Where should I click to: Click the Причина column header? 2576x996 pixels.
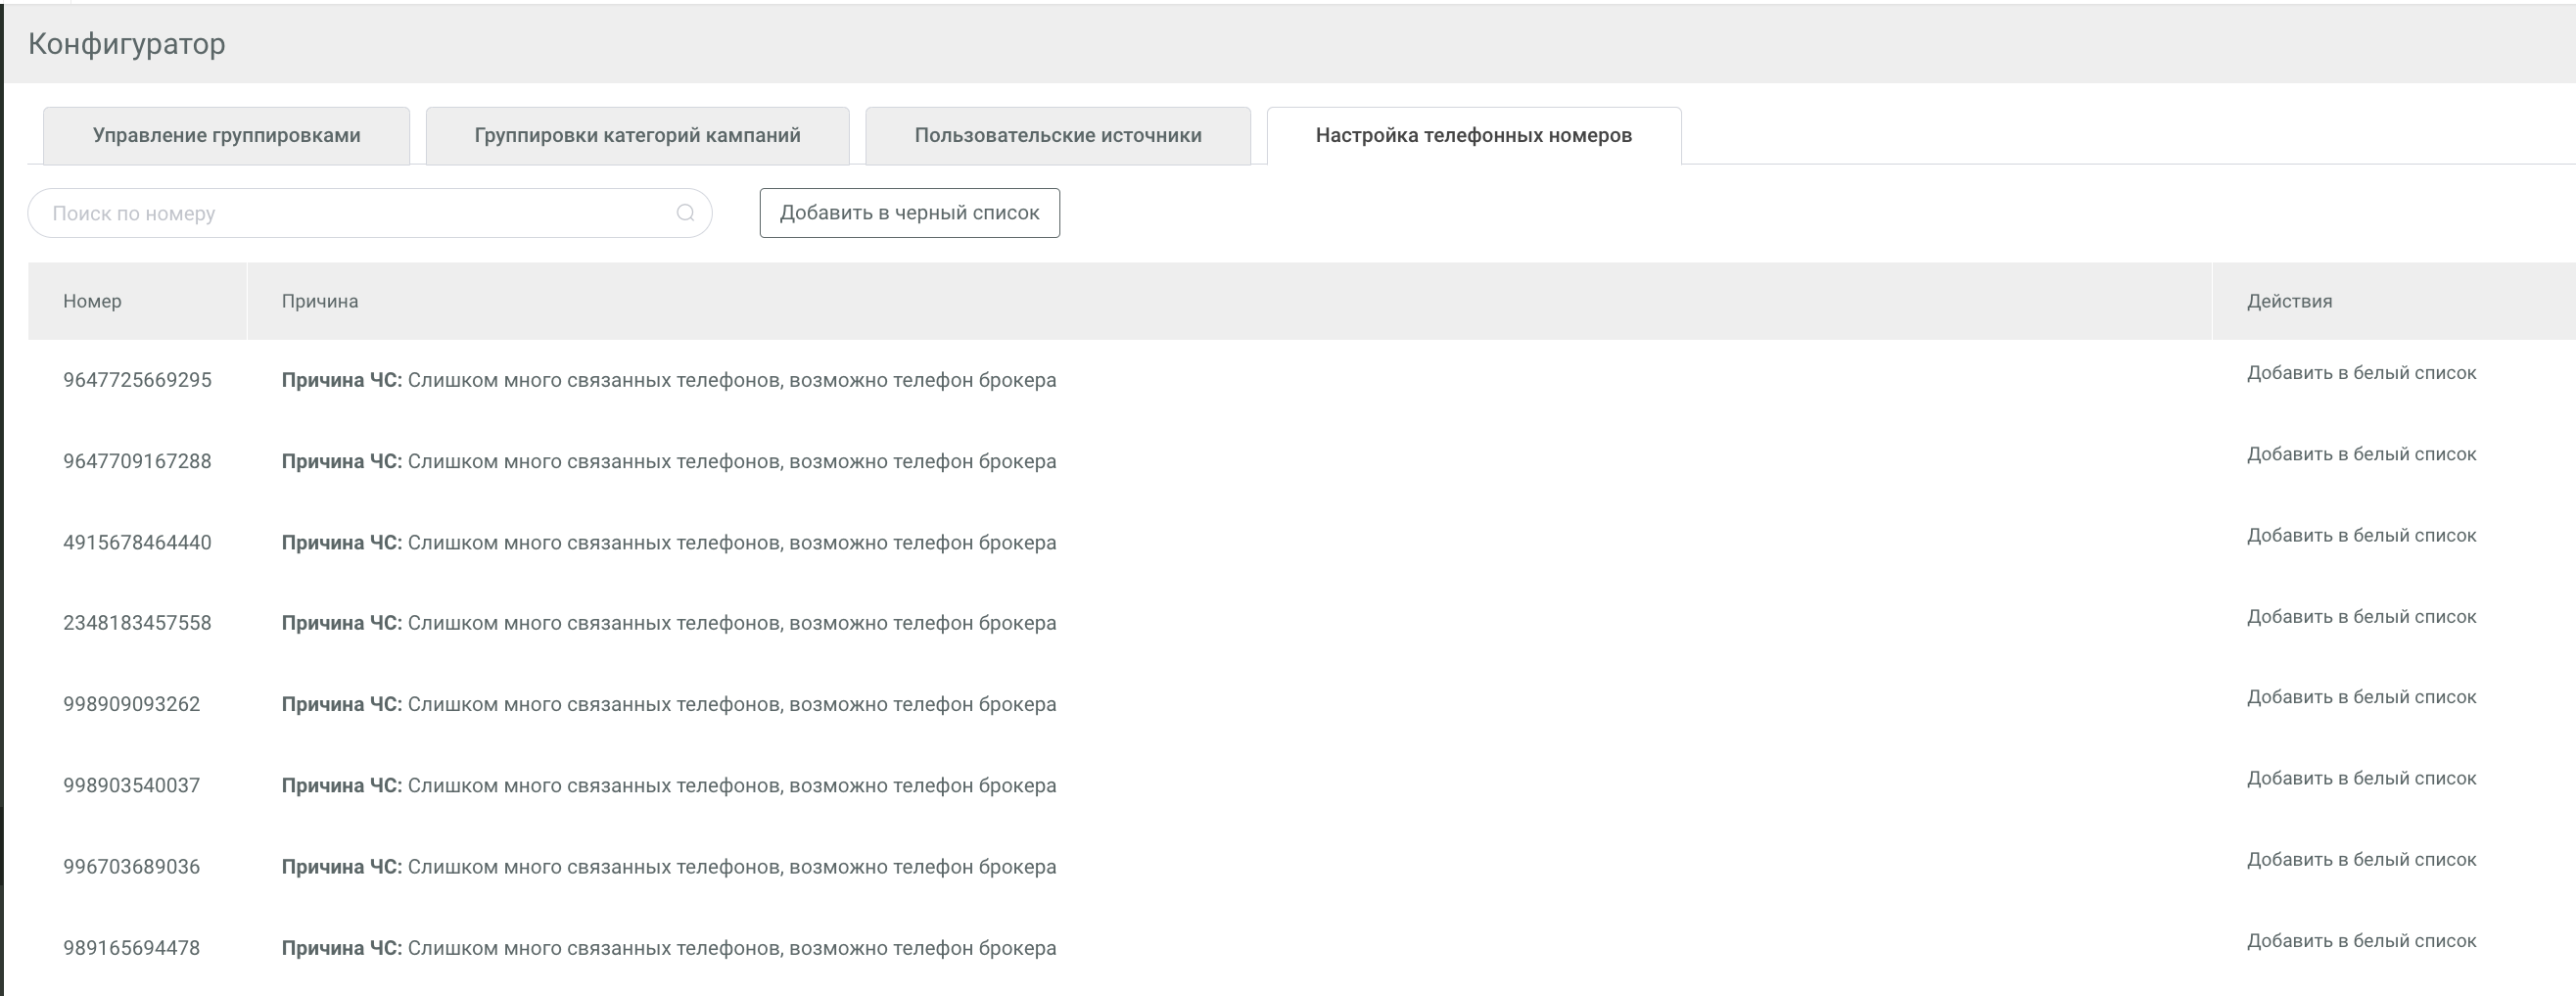[320, 301]
